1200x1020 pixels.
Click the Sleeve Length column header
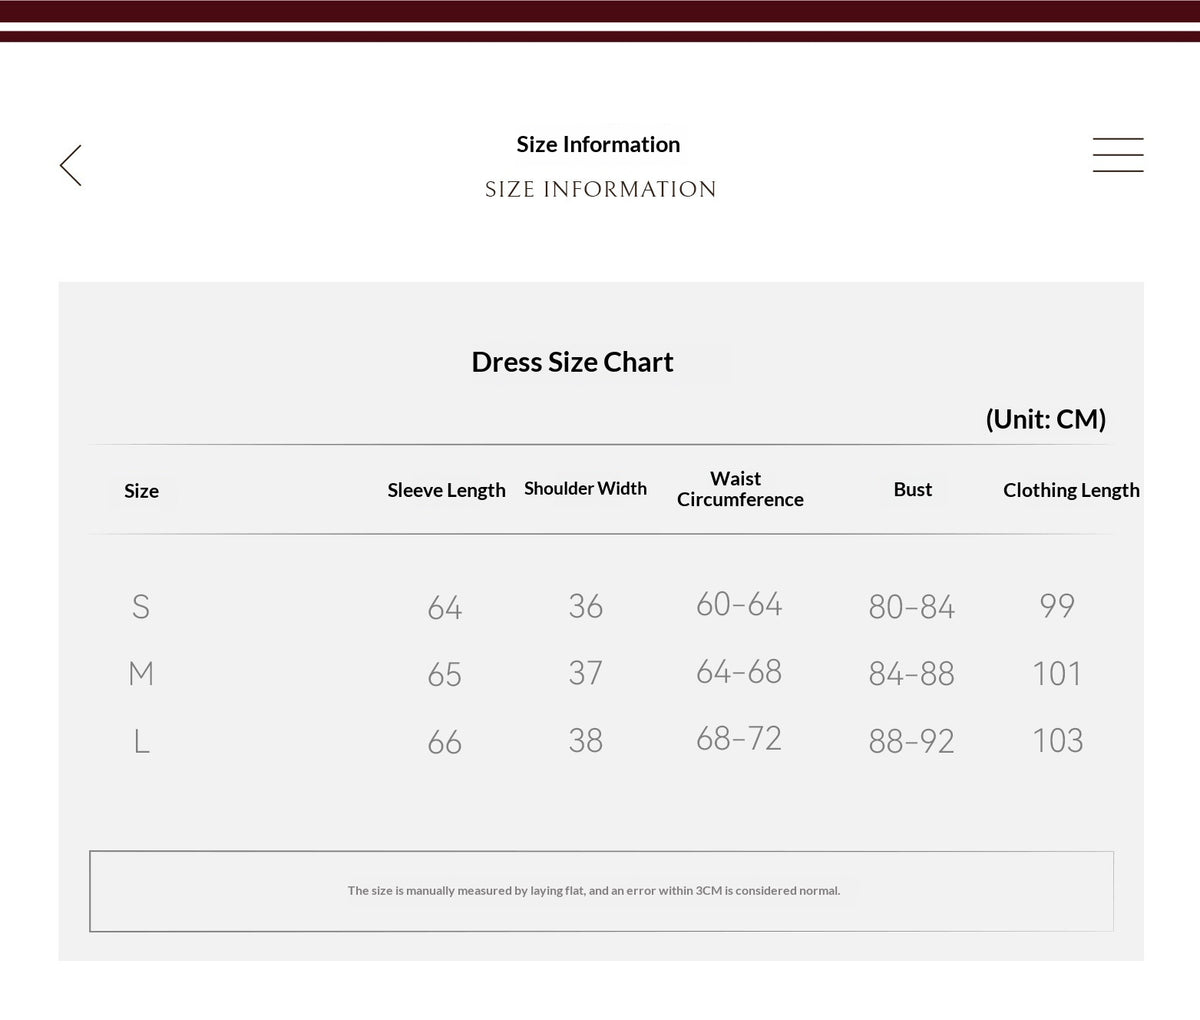tap(446, 490)
